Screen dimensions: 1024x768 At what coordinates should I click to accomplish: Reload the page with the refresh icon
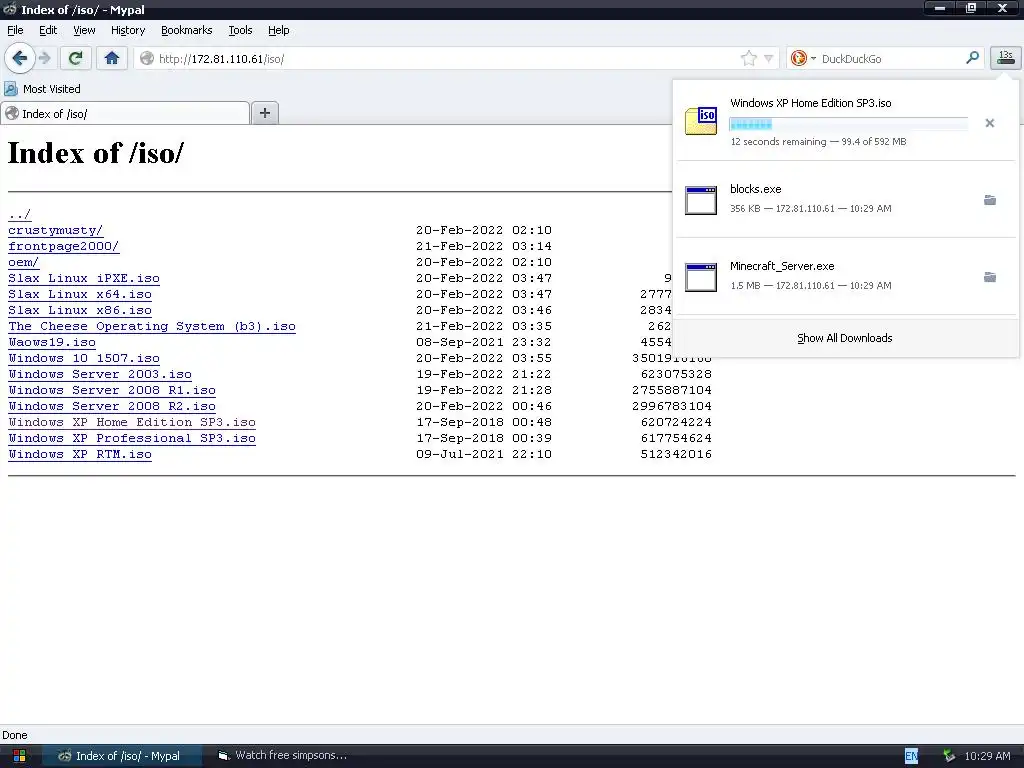[75, 58]
